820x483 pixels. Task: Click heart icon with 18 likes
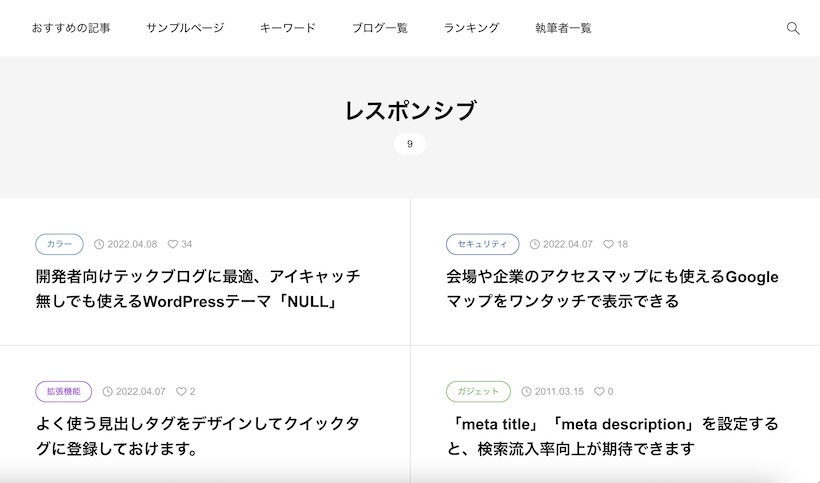(x=608, y=244)
